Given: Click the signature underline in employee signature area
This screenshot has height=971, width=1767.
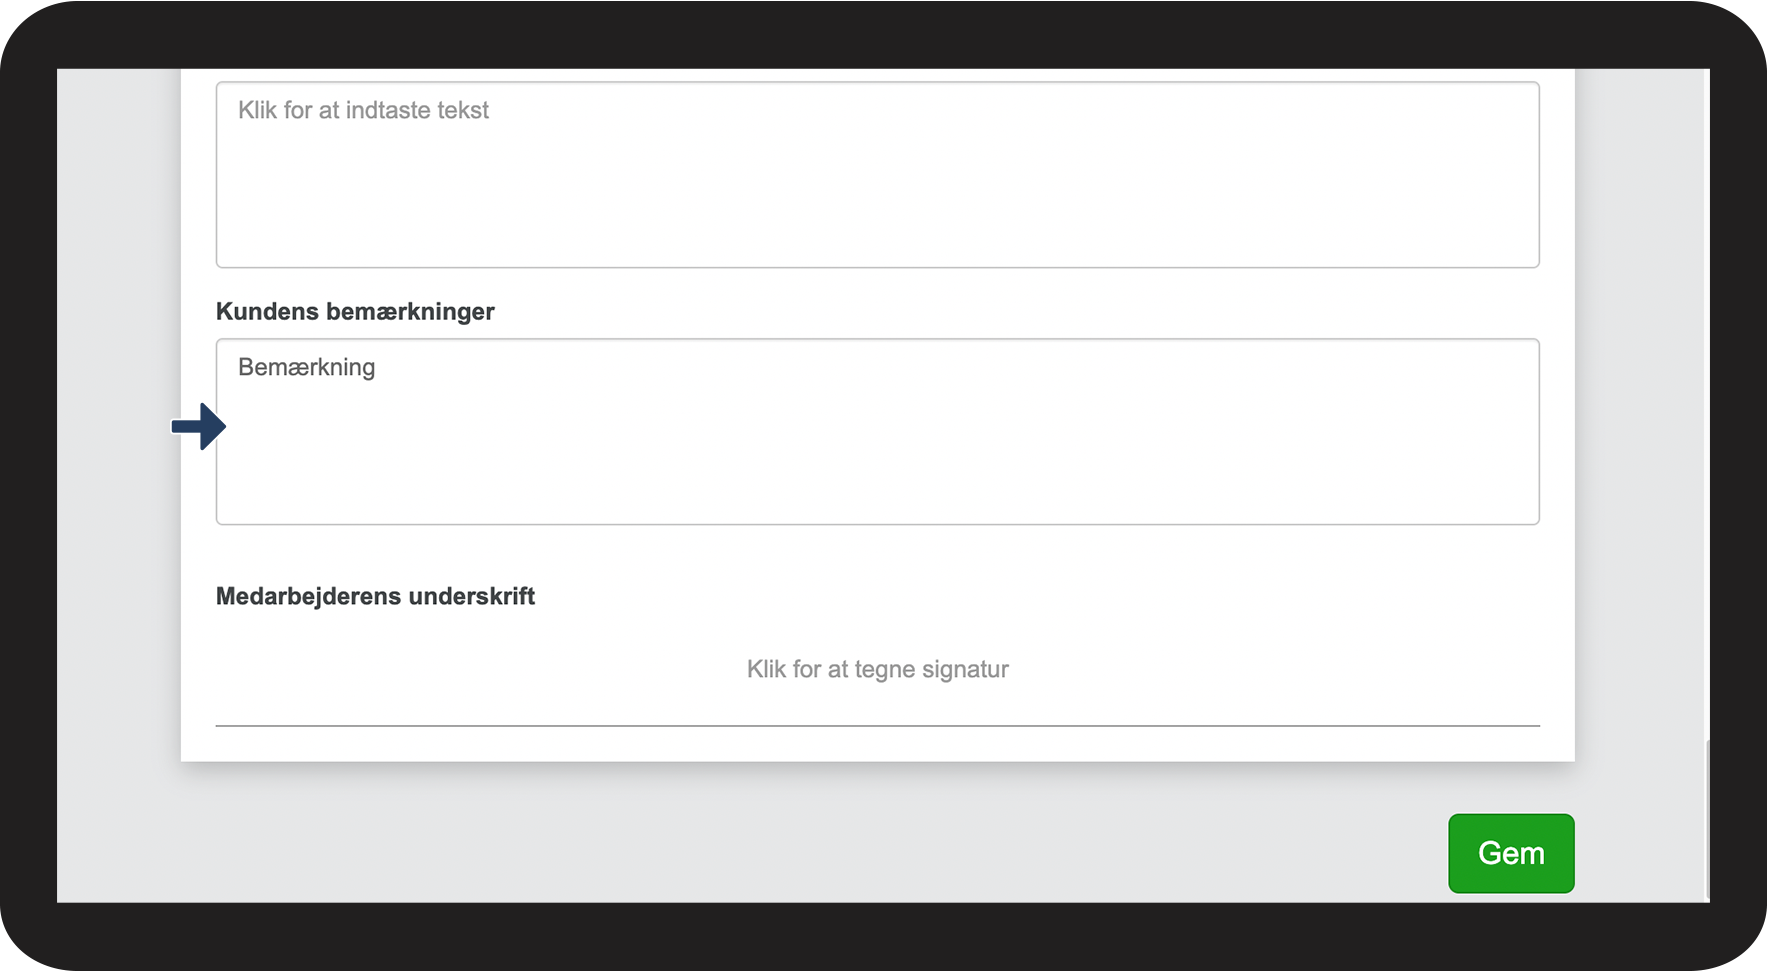Looking at the screenshot, I should 877,725.
